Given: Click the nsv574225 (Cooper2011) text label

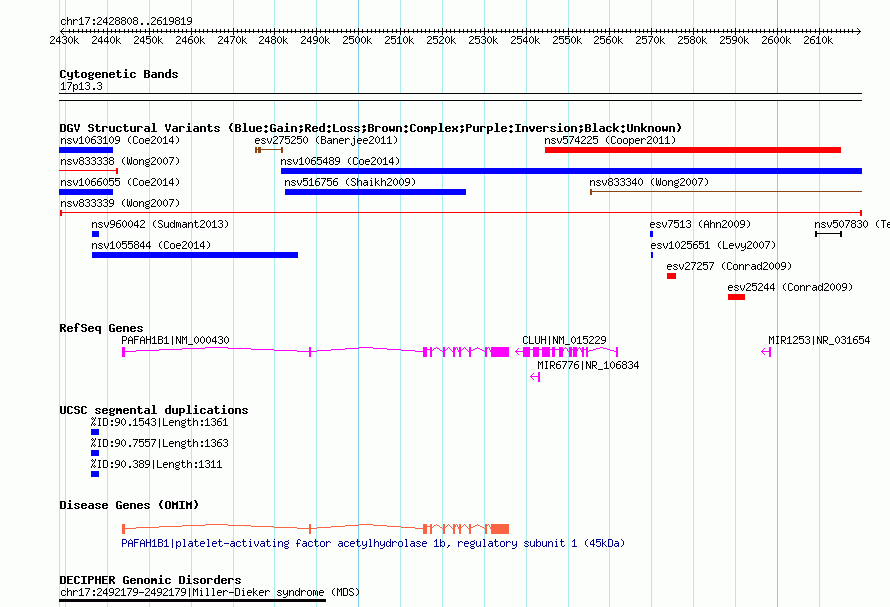Looking at the screenshot, I should tap(610, 140).
